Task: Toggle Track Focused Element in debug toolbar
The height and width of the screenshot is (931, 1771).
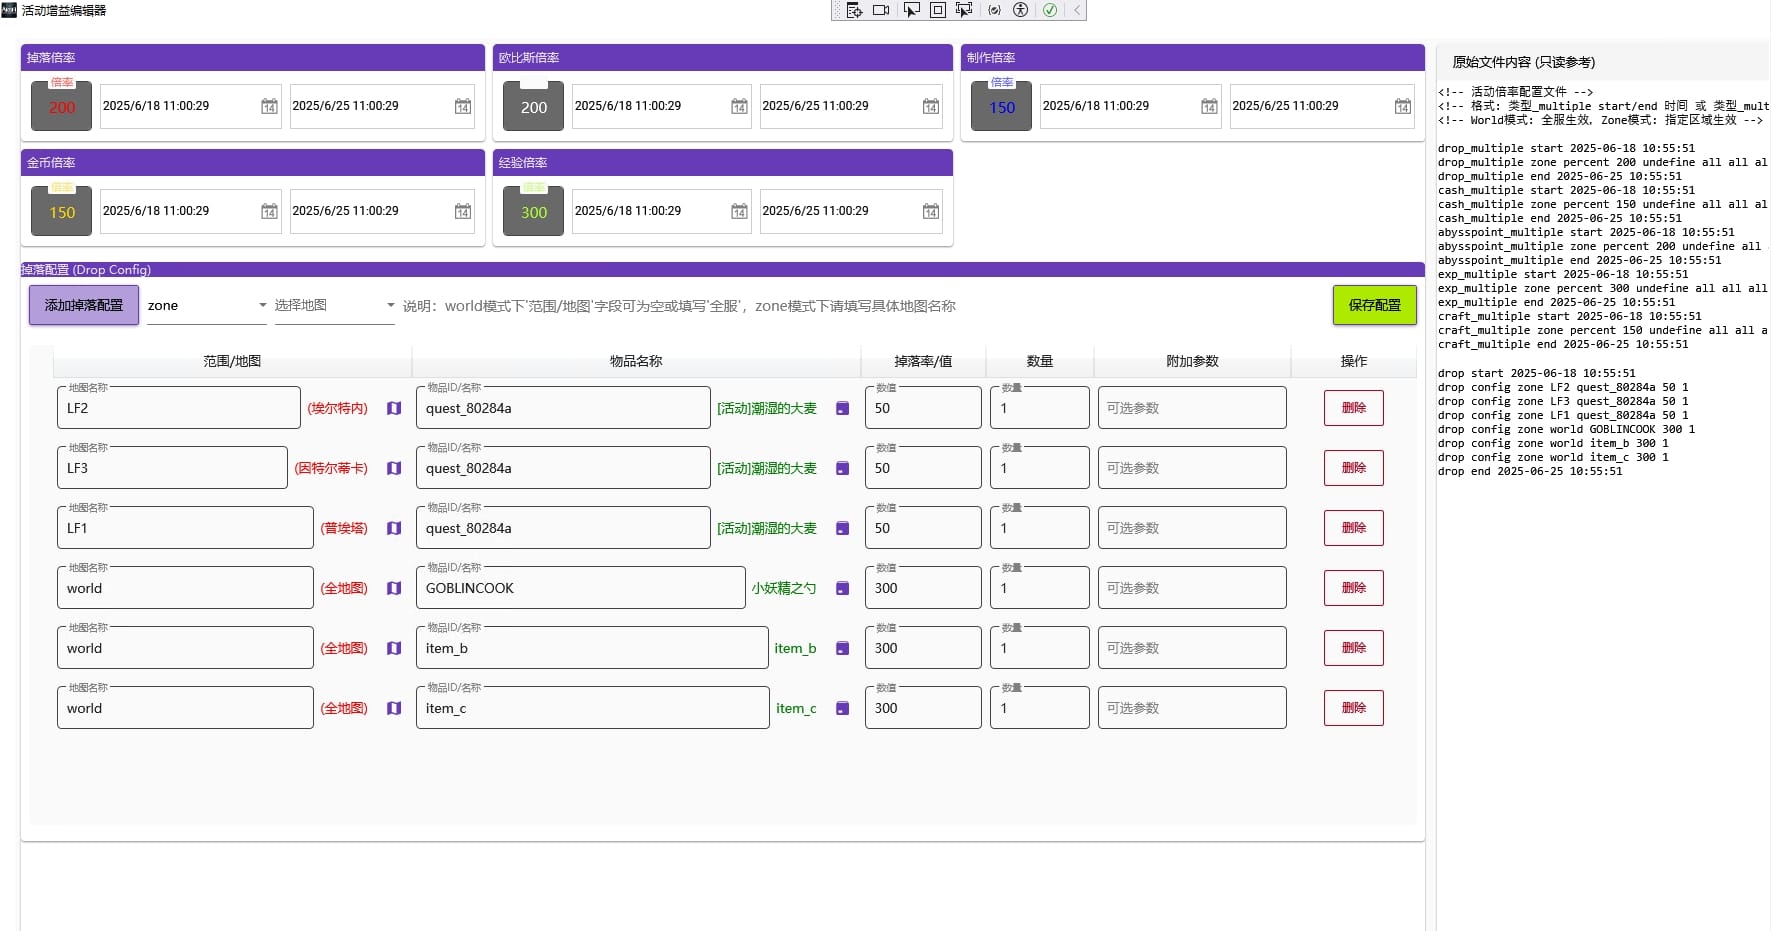Action: (964, 10)
